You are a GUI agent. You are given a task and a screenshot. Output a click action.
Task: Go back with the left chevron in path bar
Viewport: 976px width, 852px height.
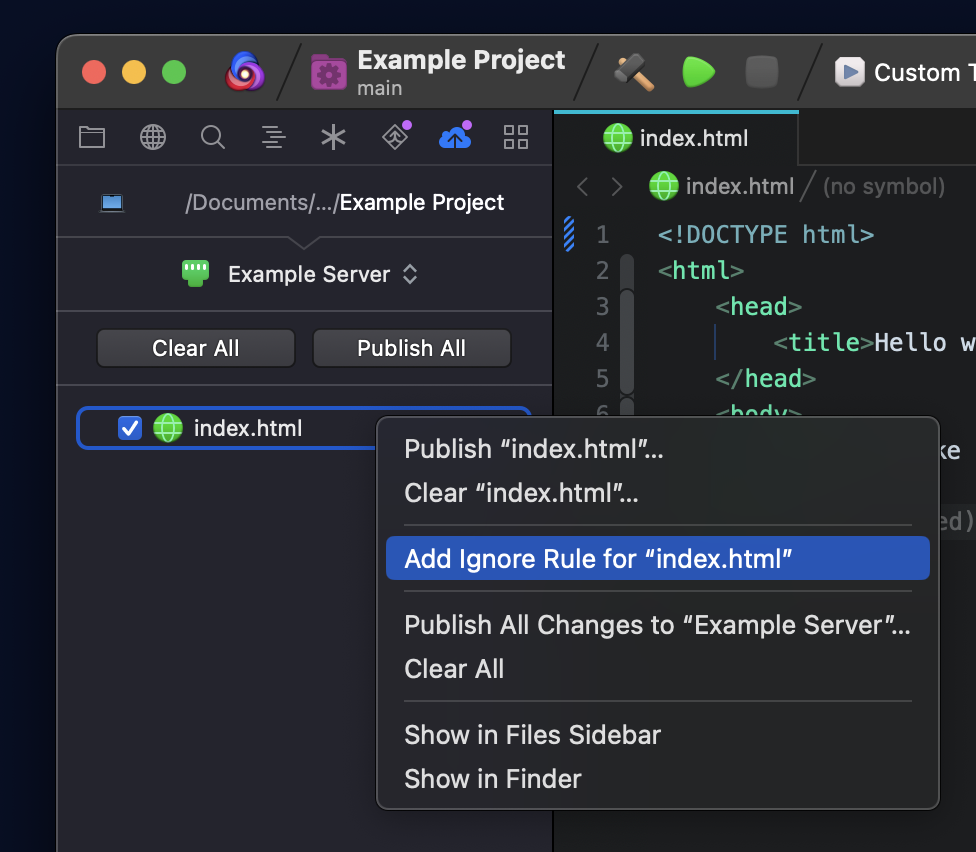pyautogui.click(x=583, y=187)
